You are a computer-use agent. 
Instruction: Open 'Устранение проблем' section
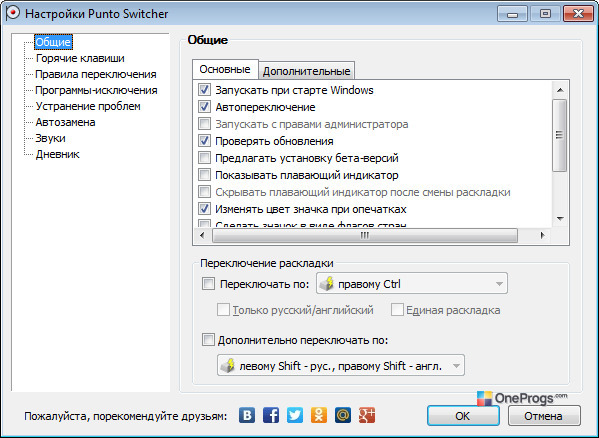point(88,107)
